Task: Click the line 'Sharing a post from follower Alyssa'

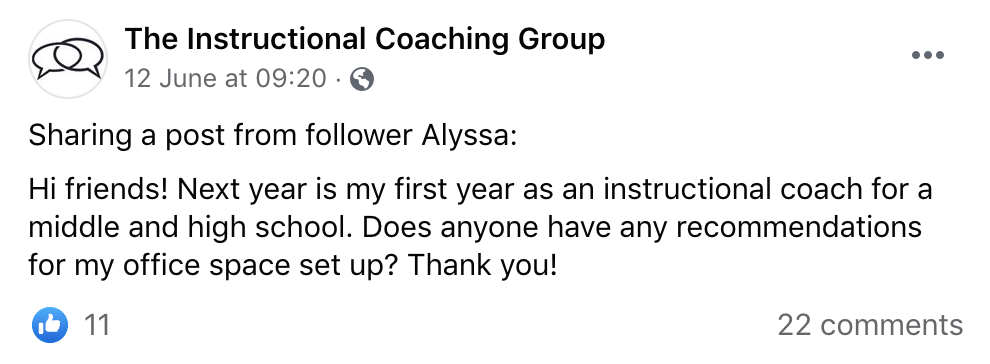Action: [272, 136]
